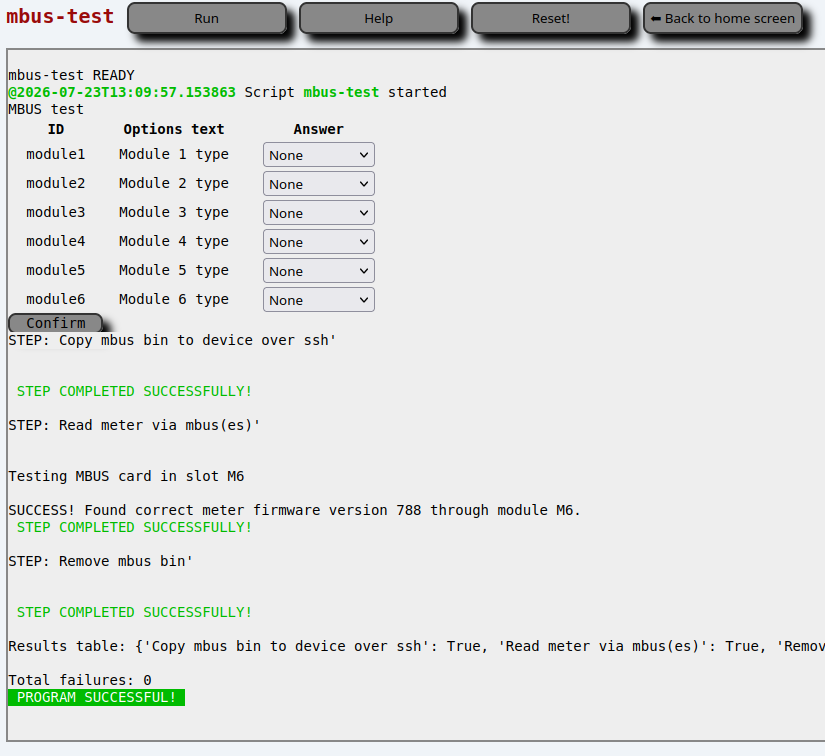Viewport: 825px width, 756px height.
Task: Click the 'MBUS test' heading line
Action: tap(46, 109)
